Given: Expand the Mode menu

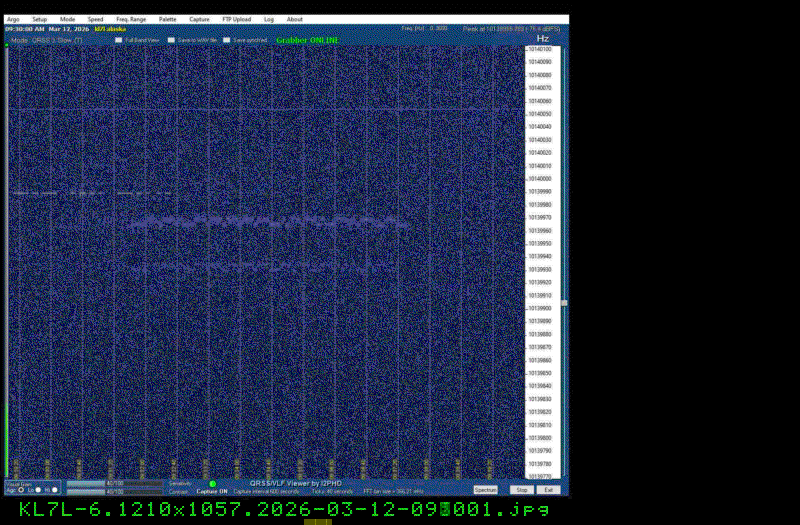Looking at the screenshot, I should [67, 19].
